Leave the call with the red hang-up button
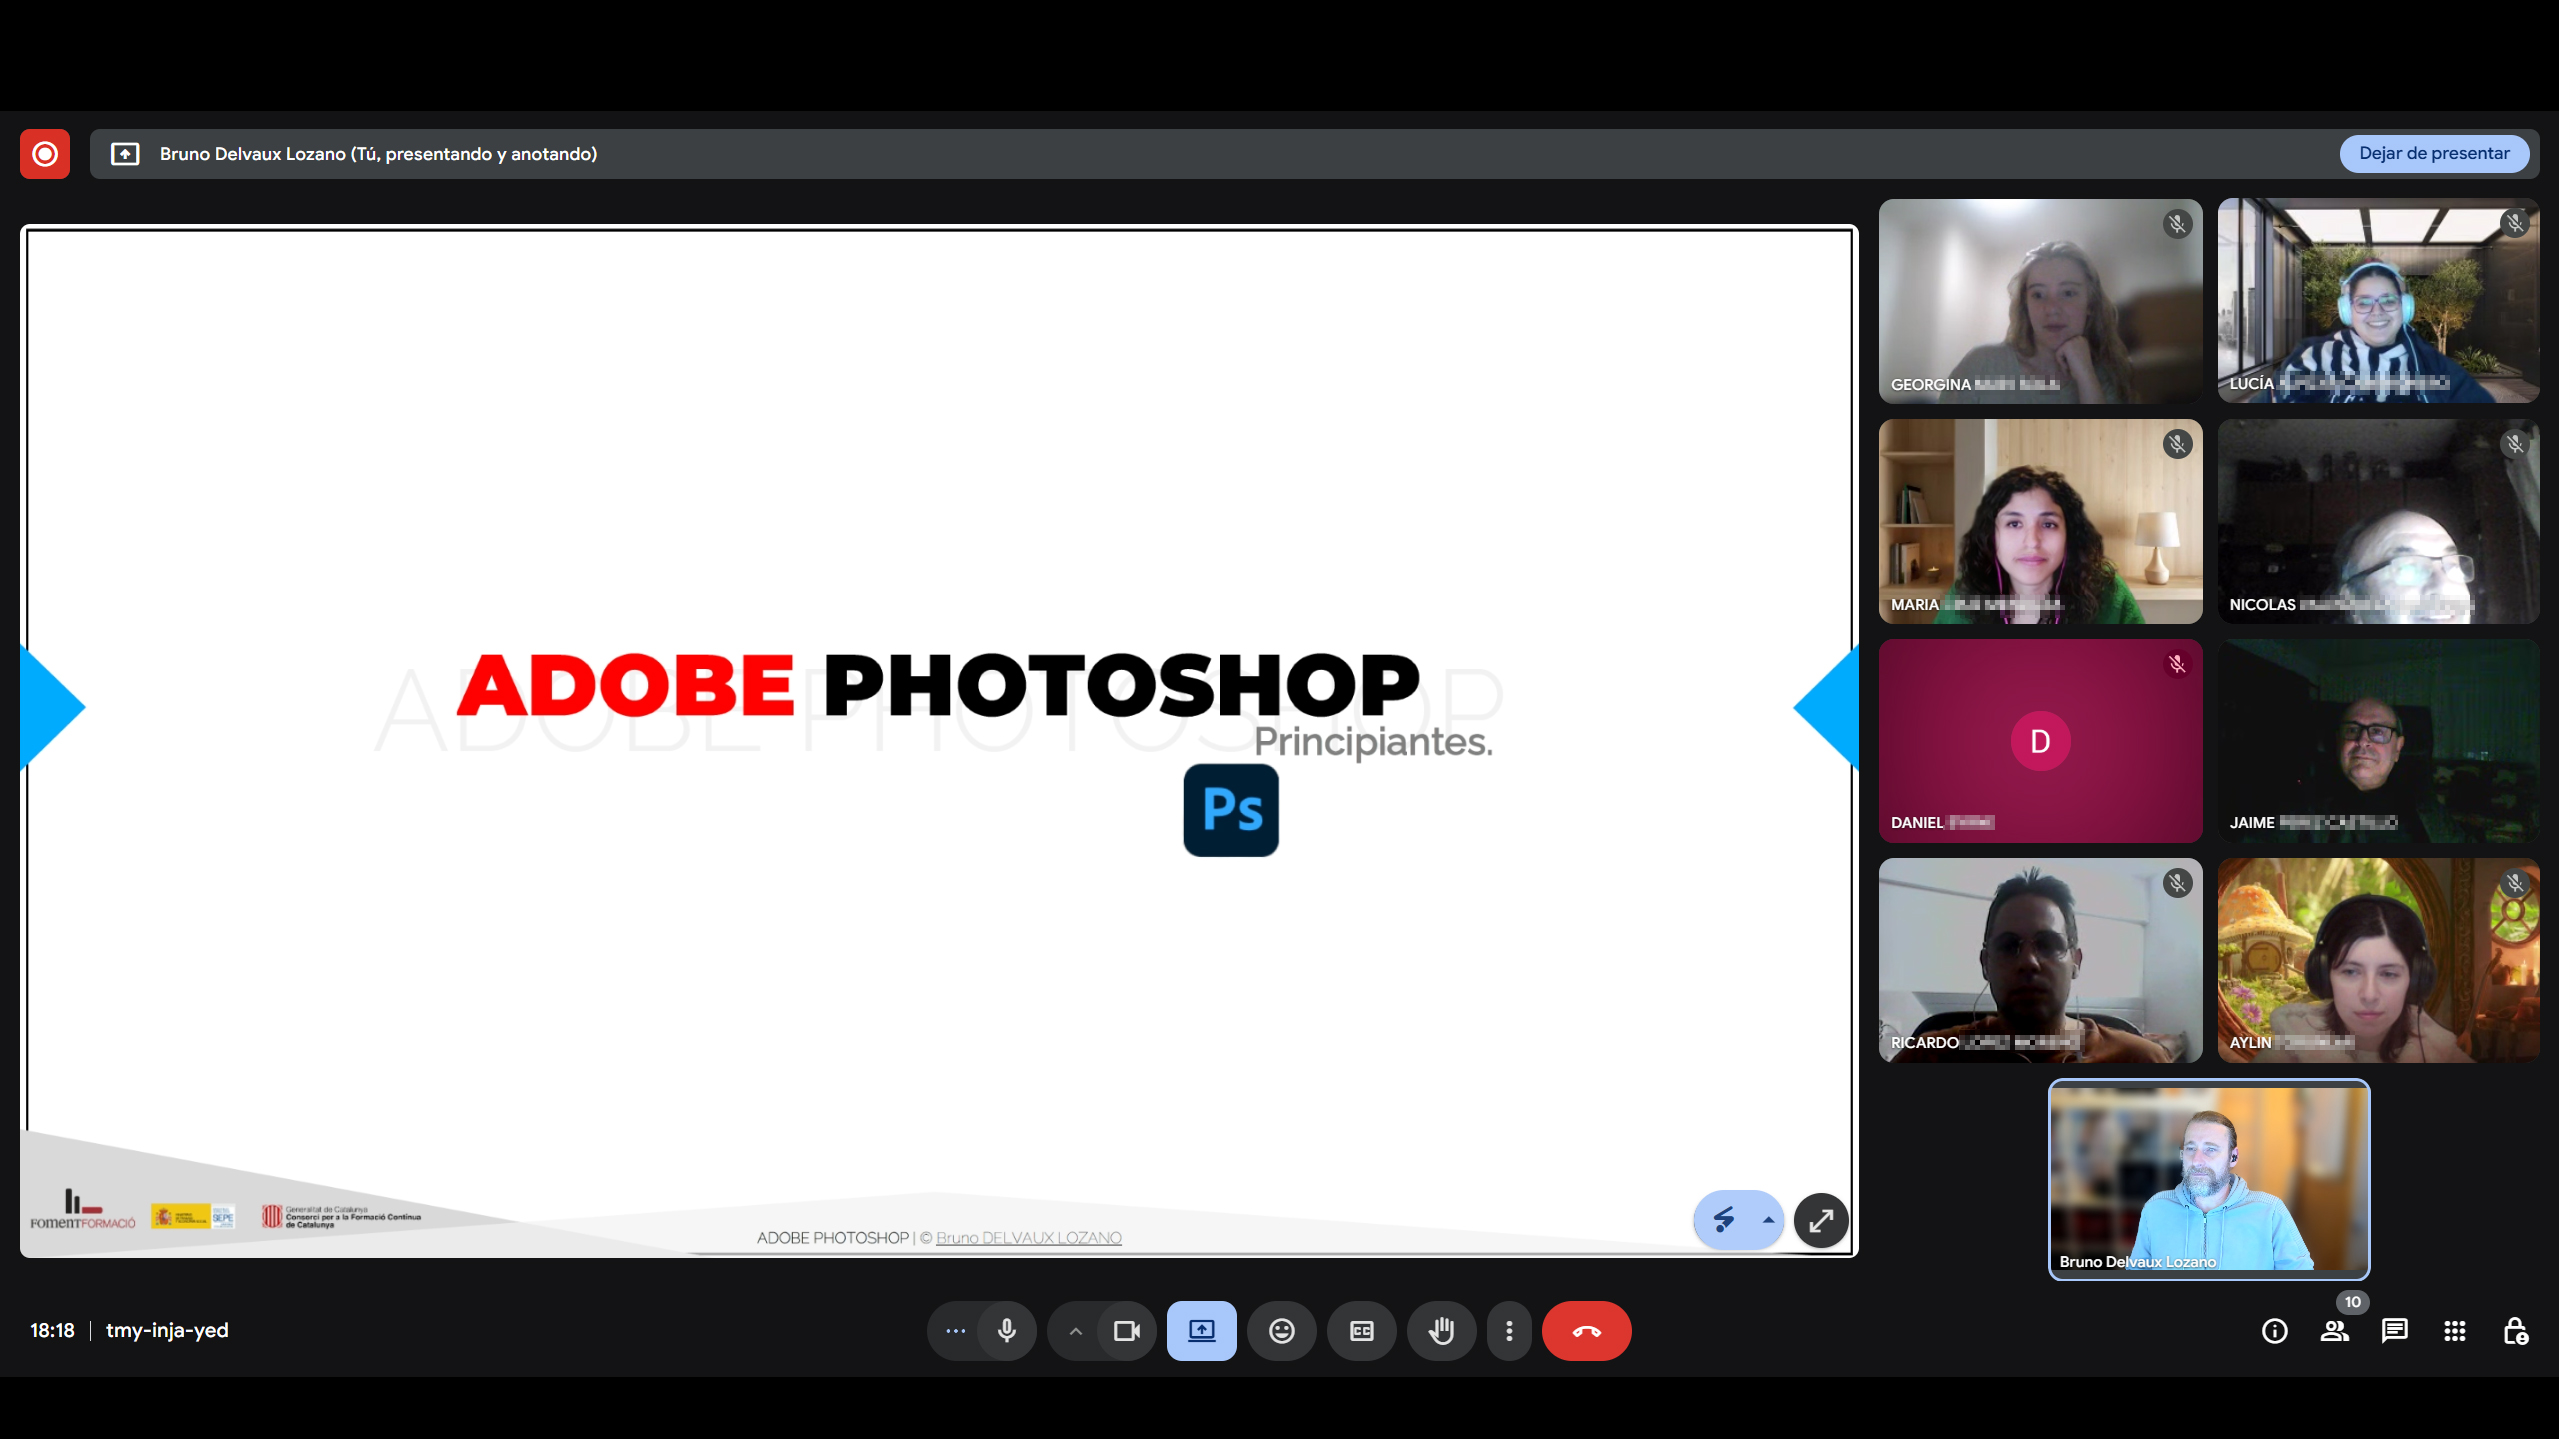This screenshot has height=1439, width=2559. click(1587, 1331)
